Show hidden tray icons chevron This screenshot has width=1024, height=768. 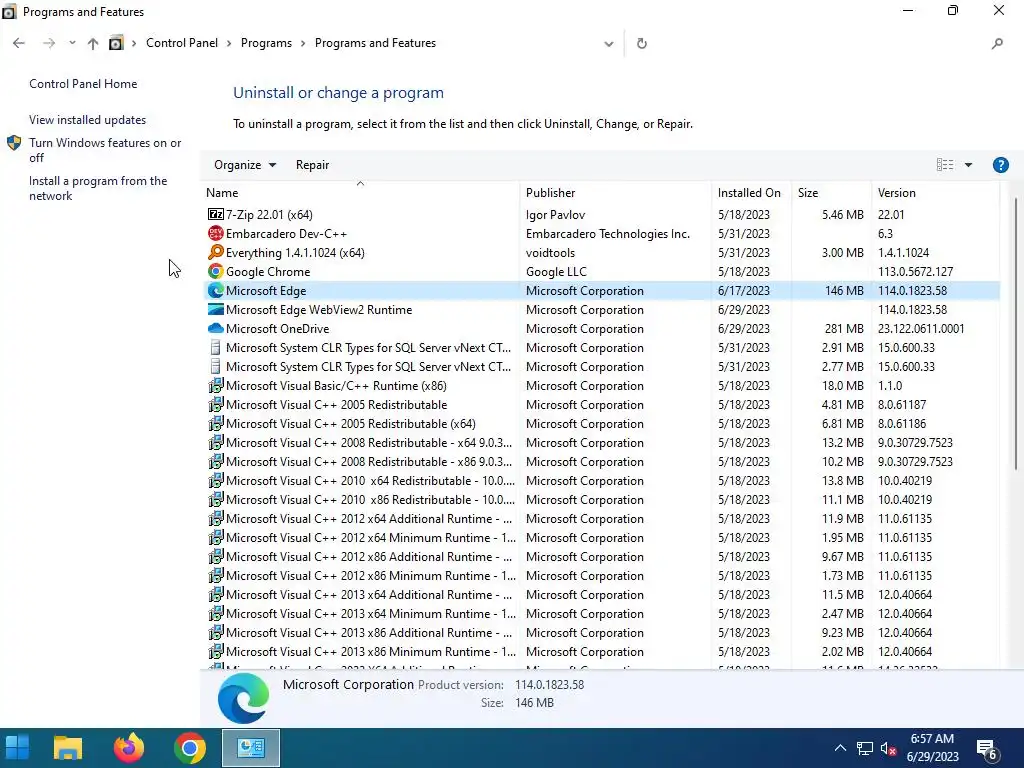pyautogui.click(x=840, y=748)
